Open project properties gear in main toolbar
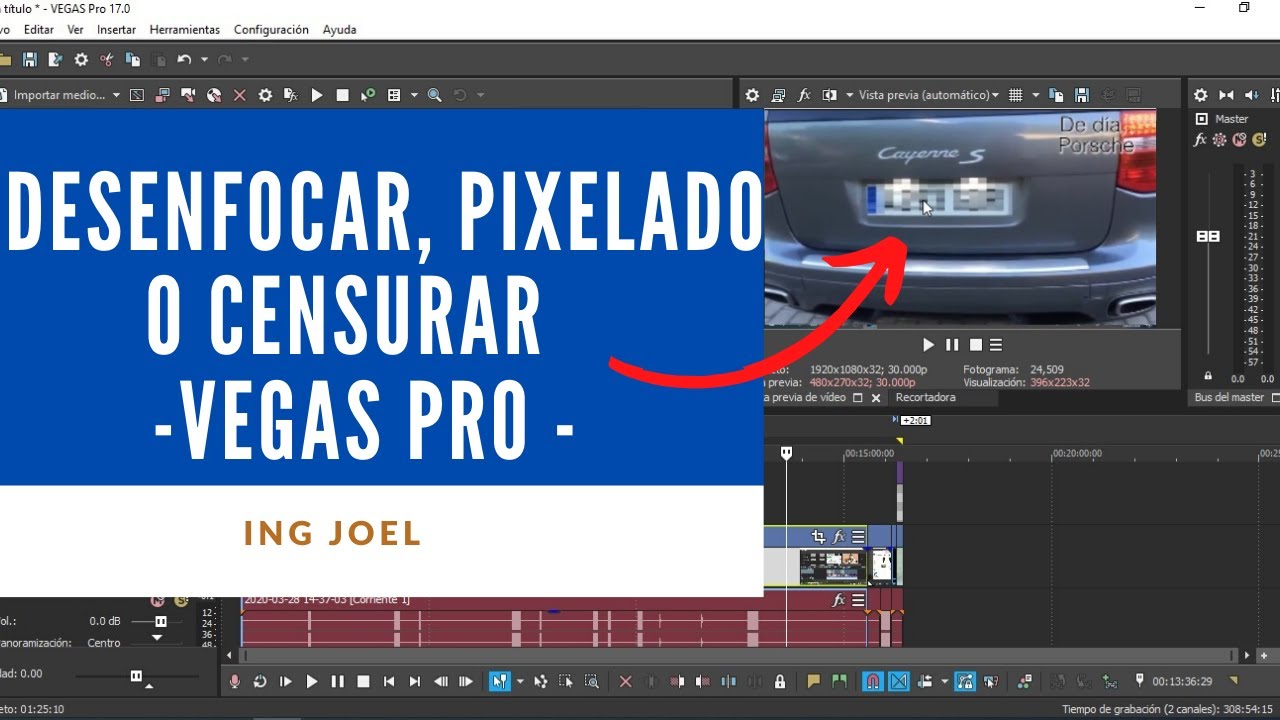This screenshot has height=720, width=1280. coord(81,60)
